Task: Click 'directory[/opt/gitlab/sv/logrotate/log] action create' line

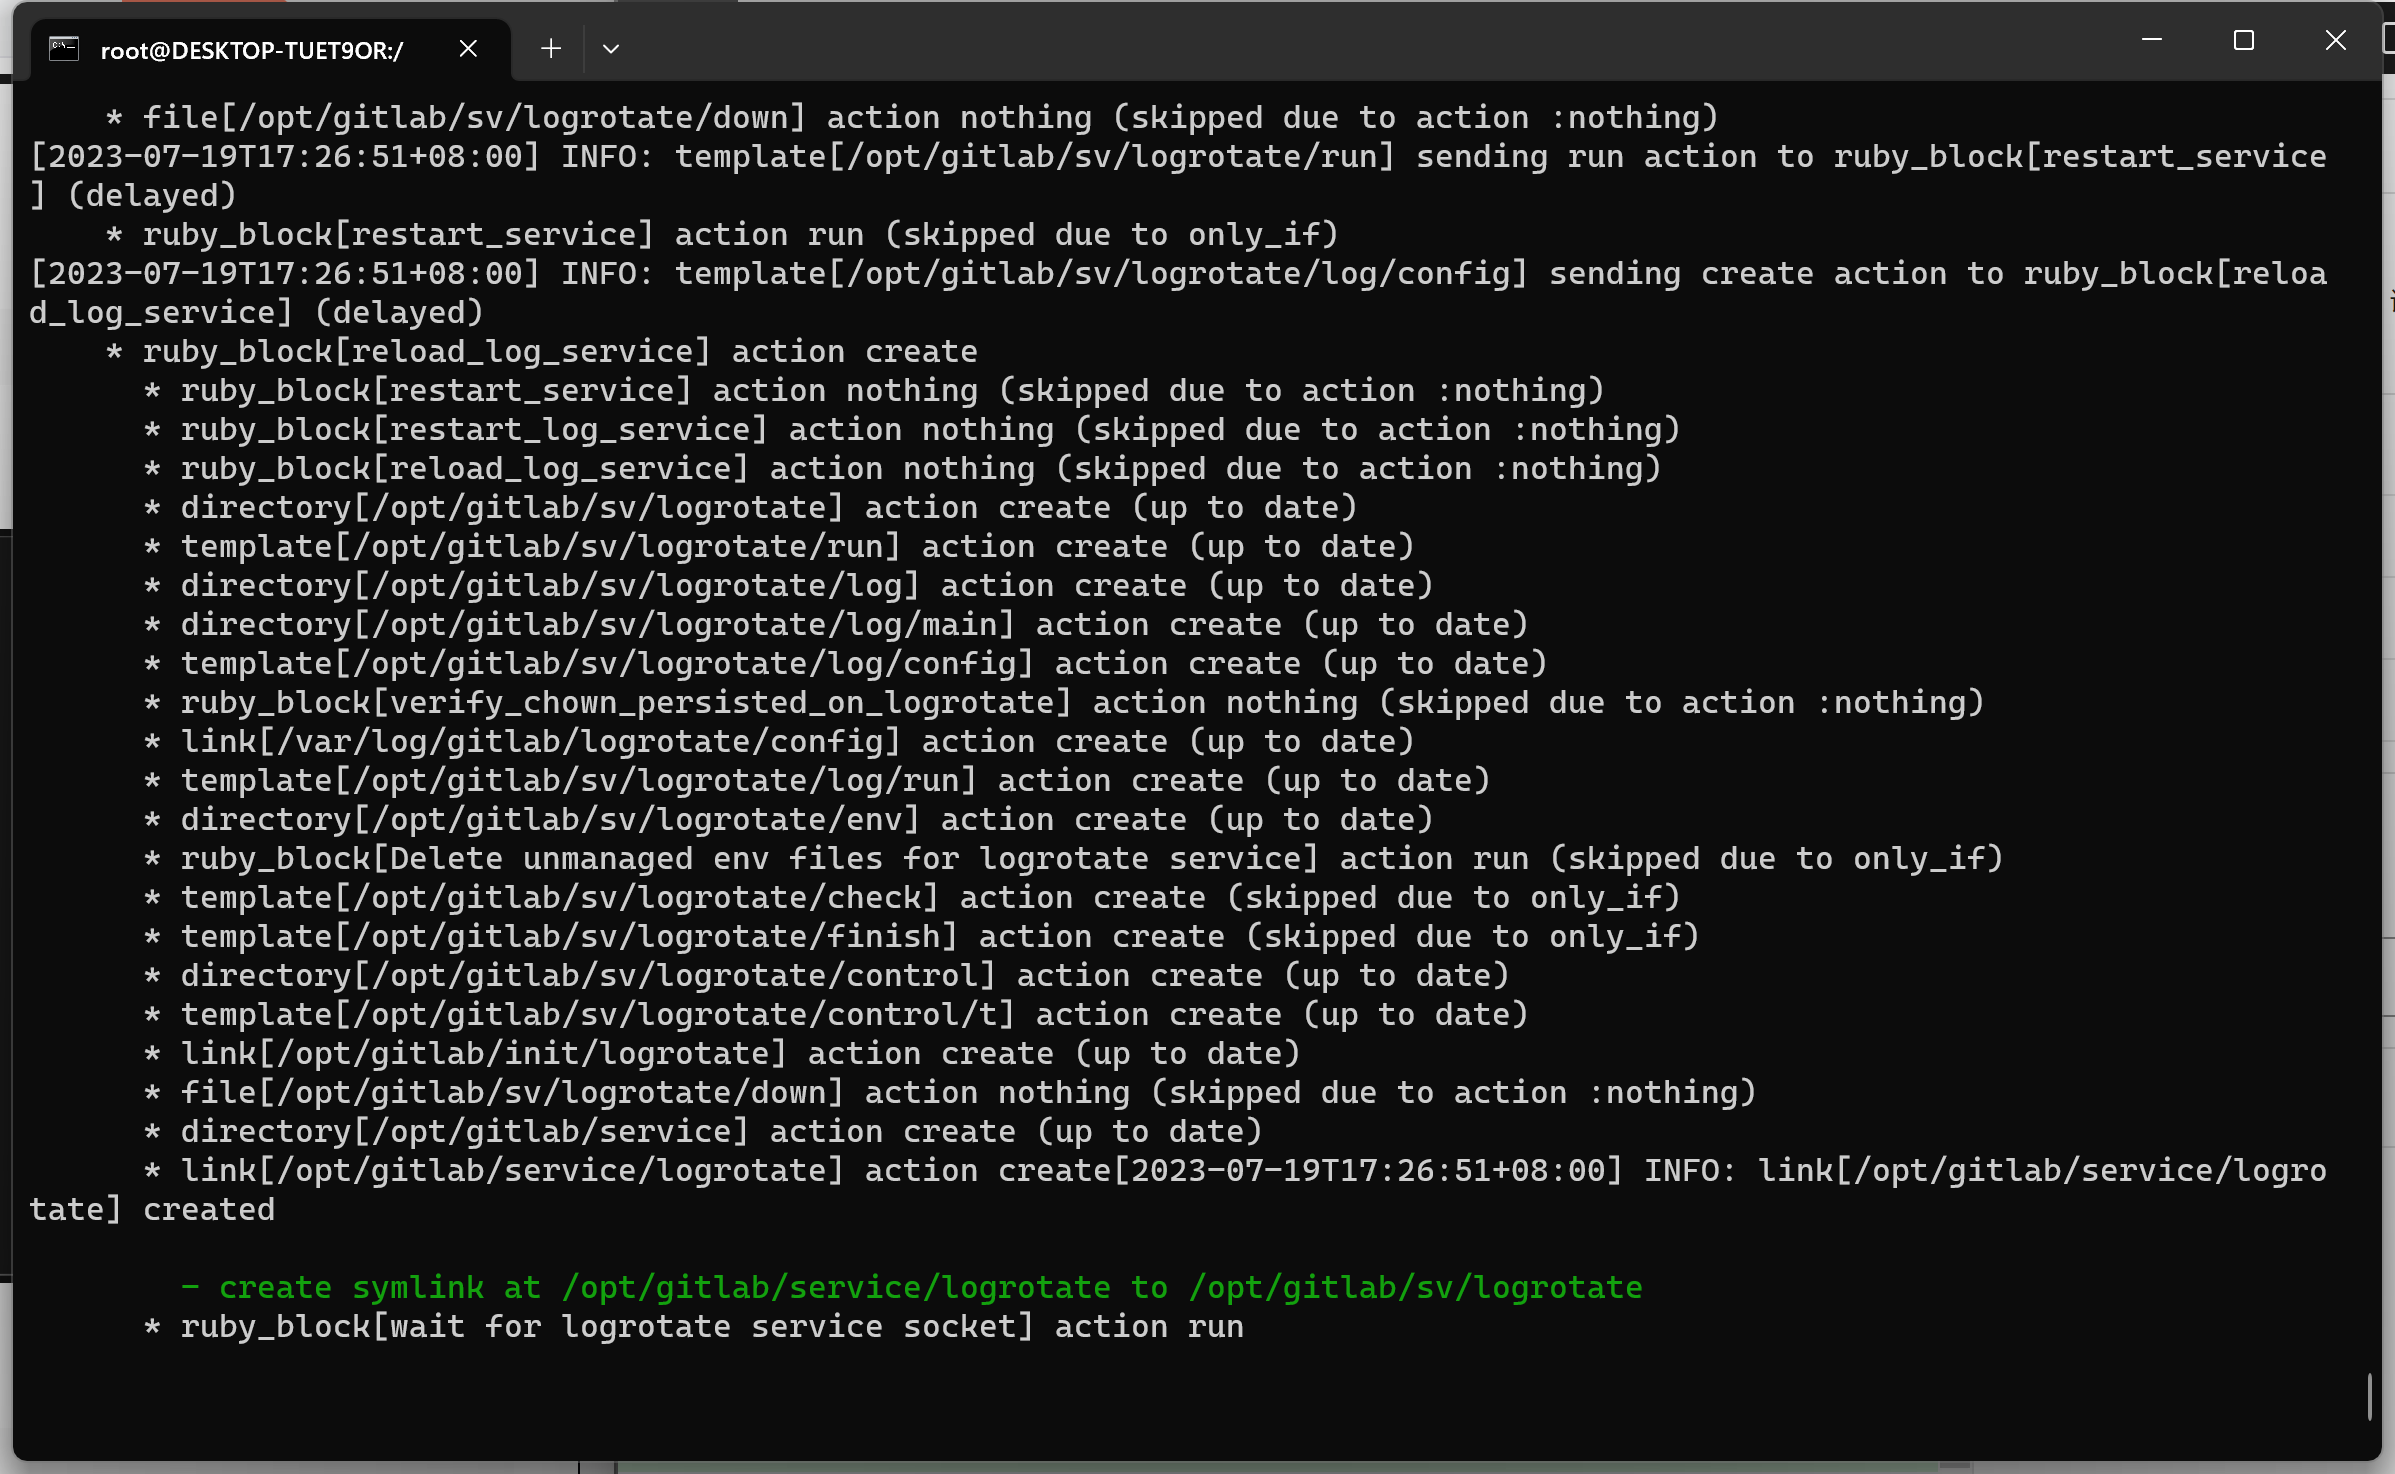Action: (x=788, y=585)
